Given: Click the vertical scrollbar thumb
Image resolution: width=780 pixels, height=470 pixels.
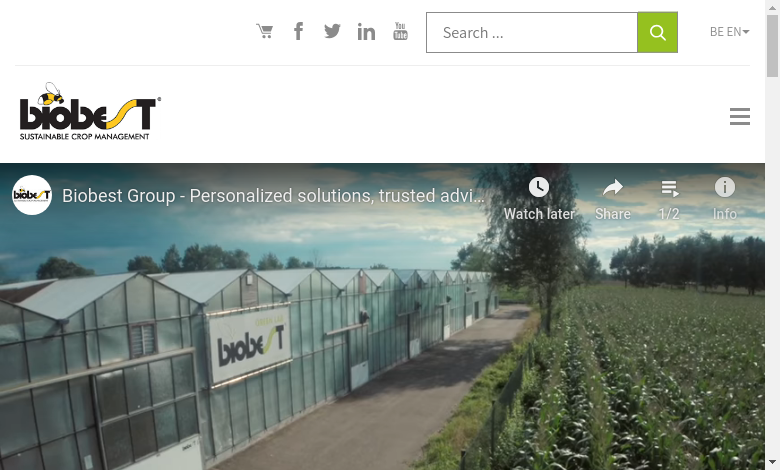Looking at the screenshot, I should click(773, 46).
